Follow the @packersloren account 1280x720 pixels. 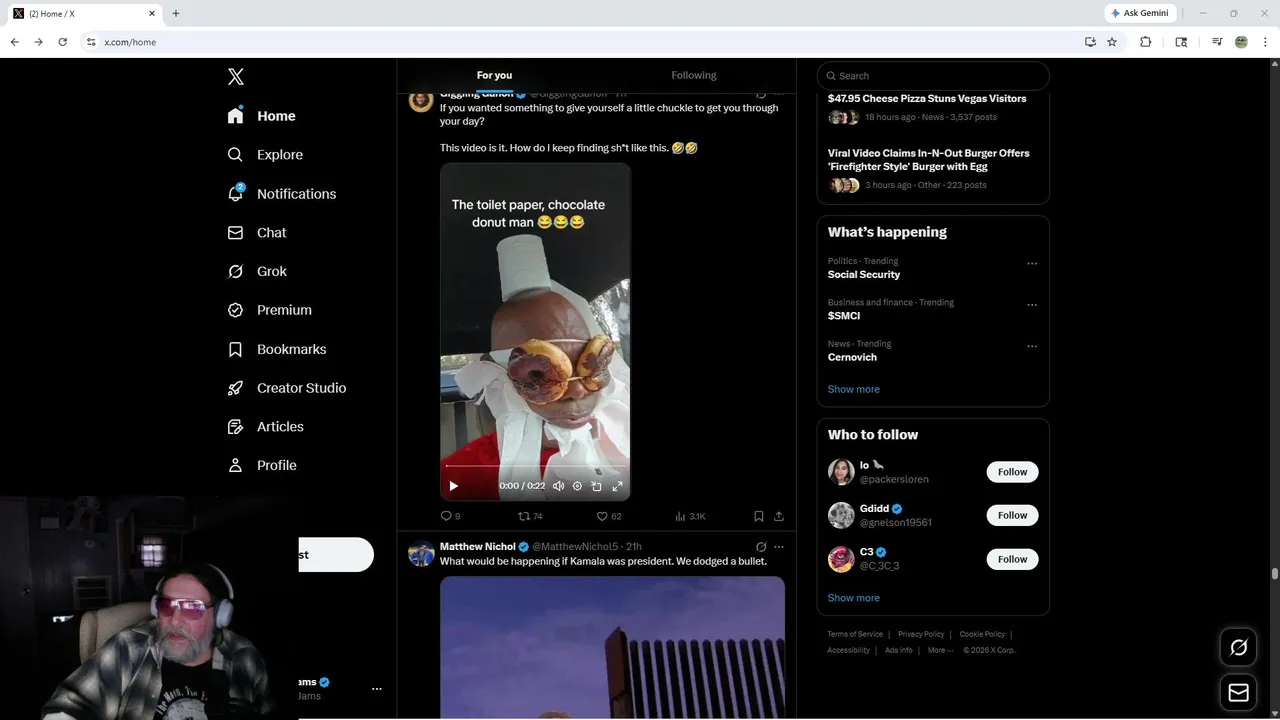[1012, 472]
